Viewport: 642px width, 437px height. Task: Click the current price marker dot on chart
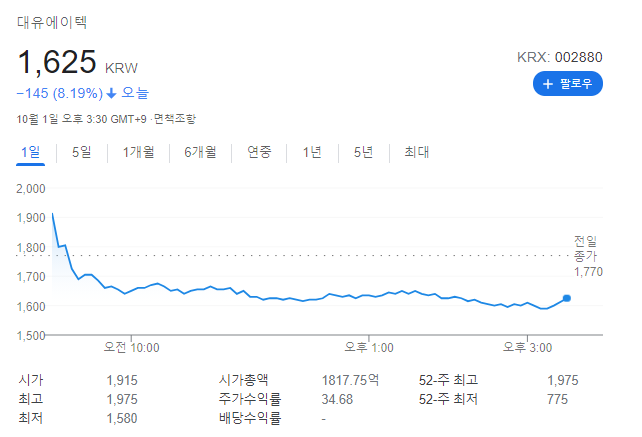pyautogui.click(x=567, y=298)
